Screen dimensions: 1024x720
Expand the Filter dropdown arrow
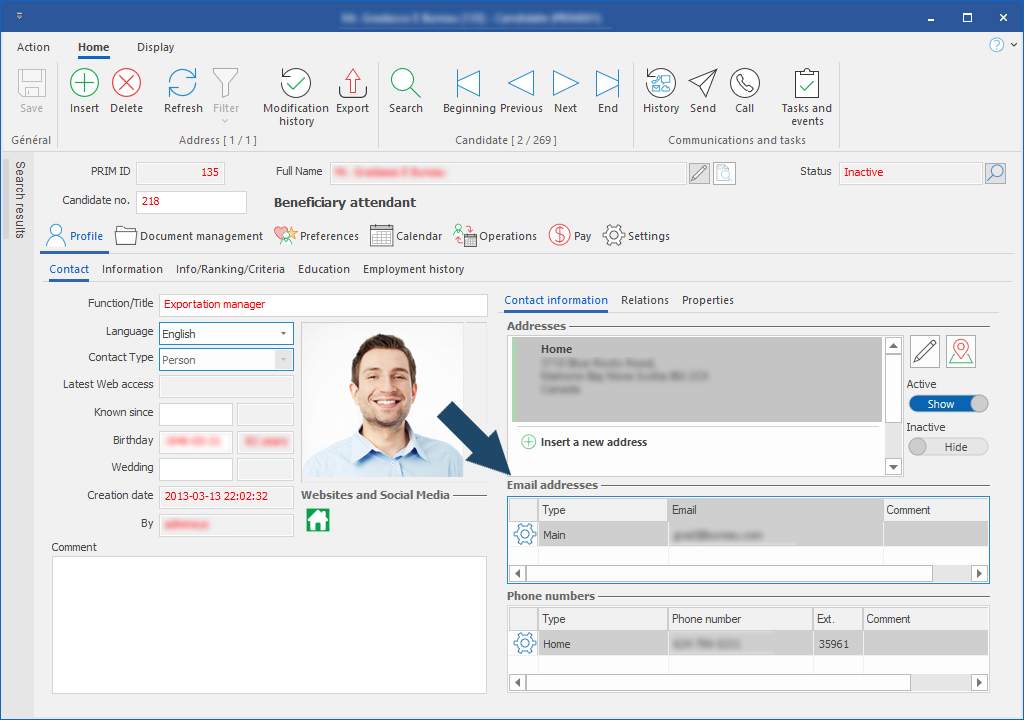click(226, 121)
